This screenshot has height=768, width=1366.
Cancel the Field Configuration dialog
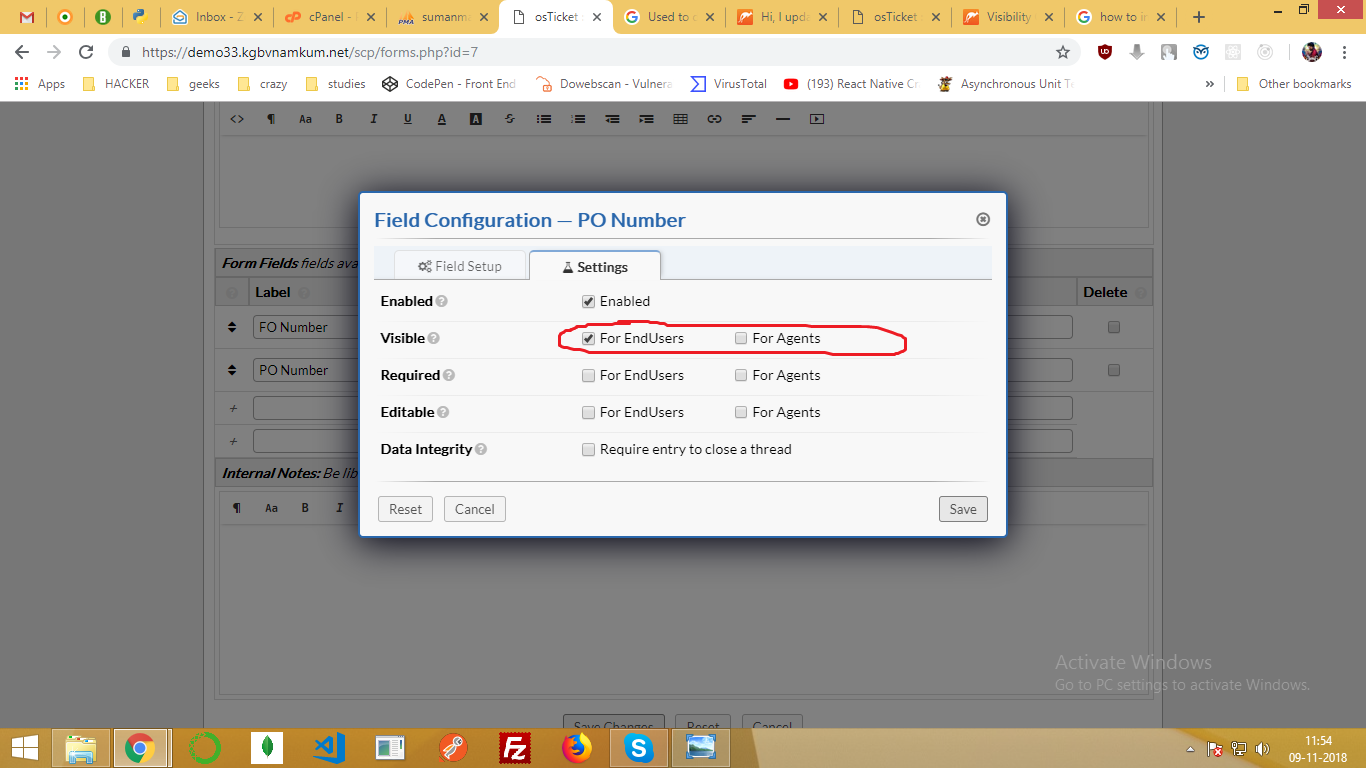coord(474,508)
